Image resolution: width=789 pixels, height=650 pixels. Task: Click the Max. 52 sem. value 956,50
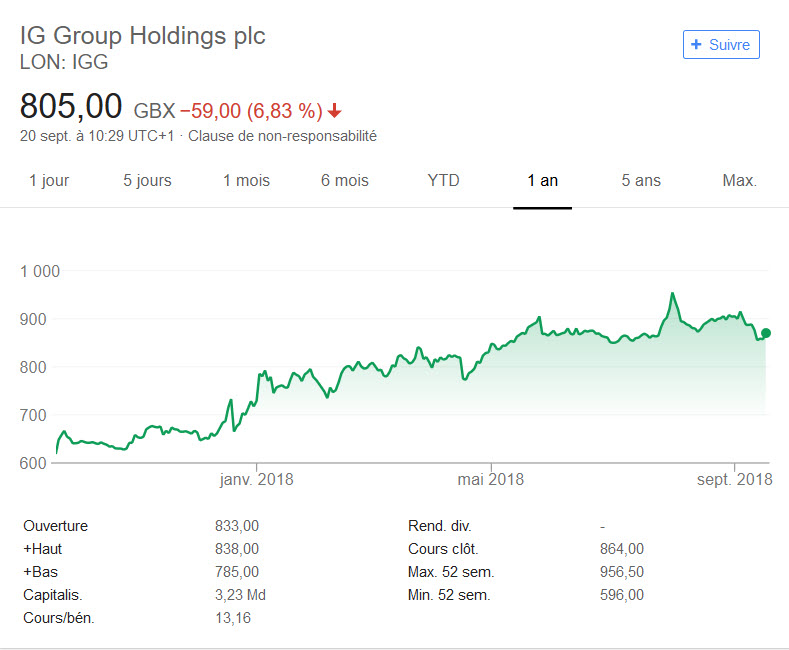coord(621,572)
